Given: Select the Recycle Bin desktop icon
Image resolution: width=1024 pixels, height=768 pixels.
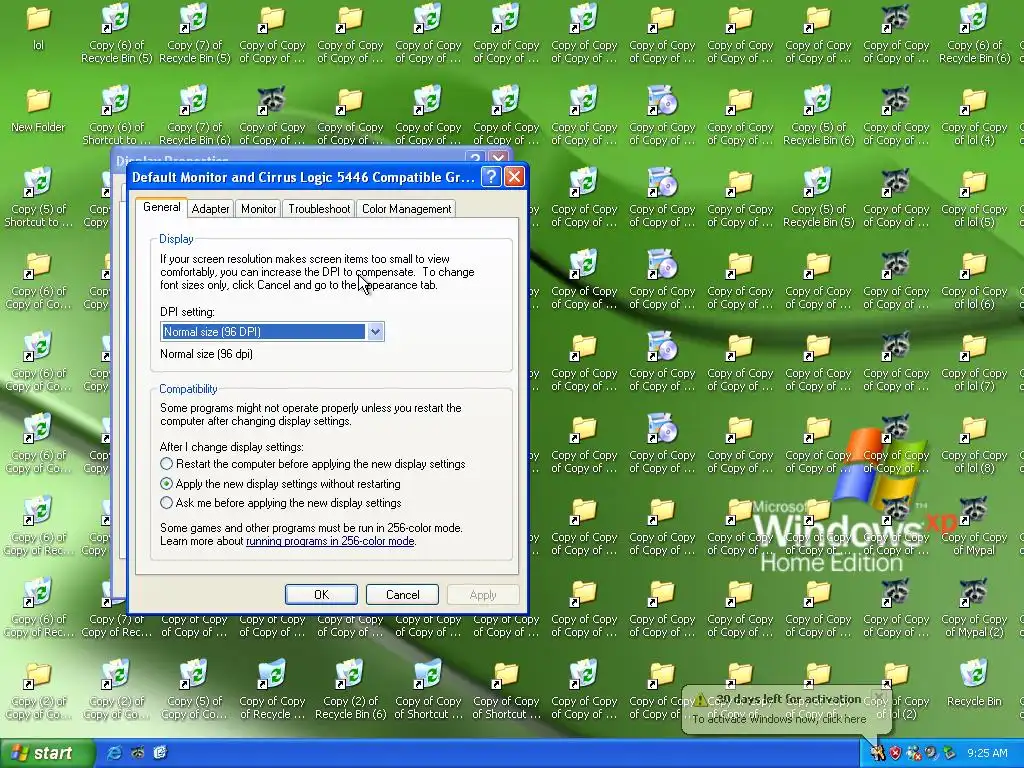Looking at the screenshot, I should [974, 683].
